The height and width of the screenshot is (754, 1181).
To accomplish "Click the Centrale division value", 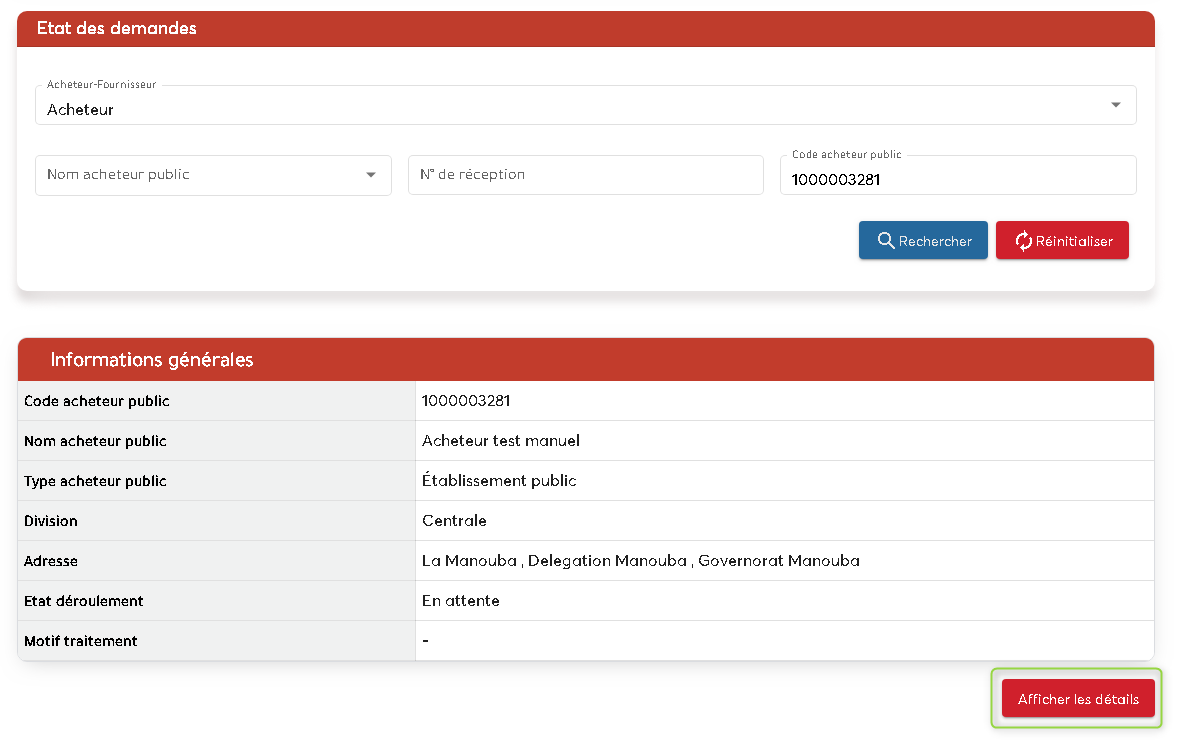I will coord(454,521).
